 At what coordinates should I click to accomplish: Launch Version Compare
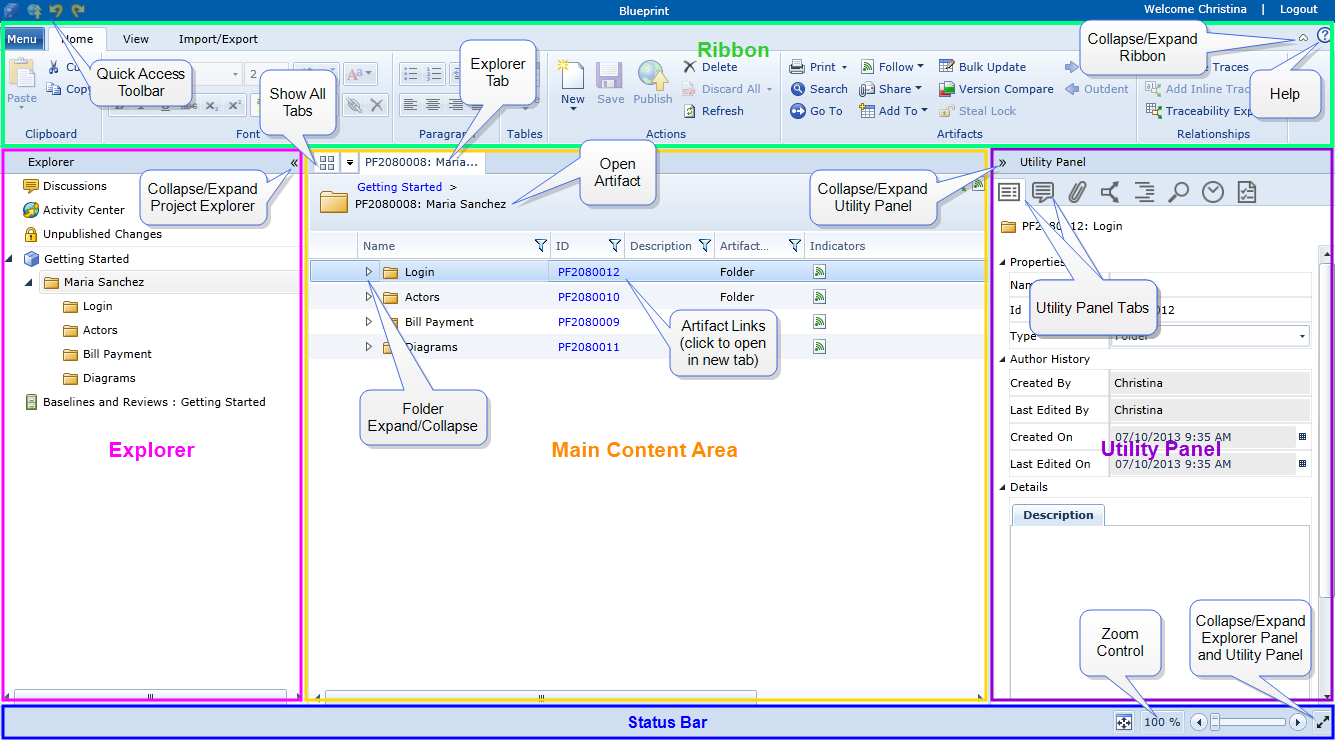996,89
